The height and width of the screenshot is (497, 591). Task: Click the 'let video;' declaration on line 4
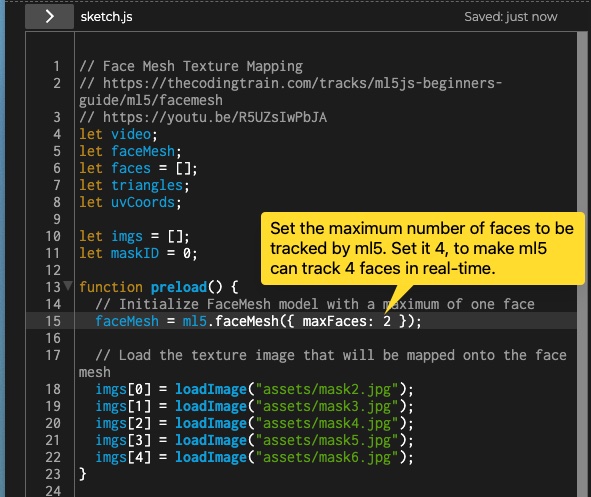(118, 134)
